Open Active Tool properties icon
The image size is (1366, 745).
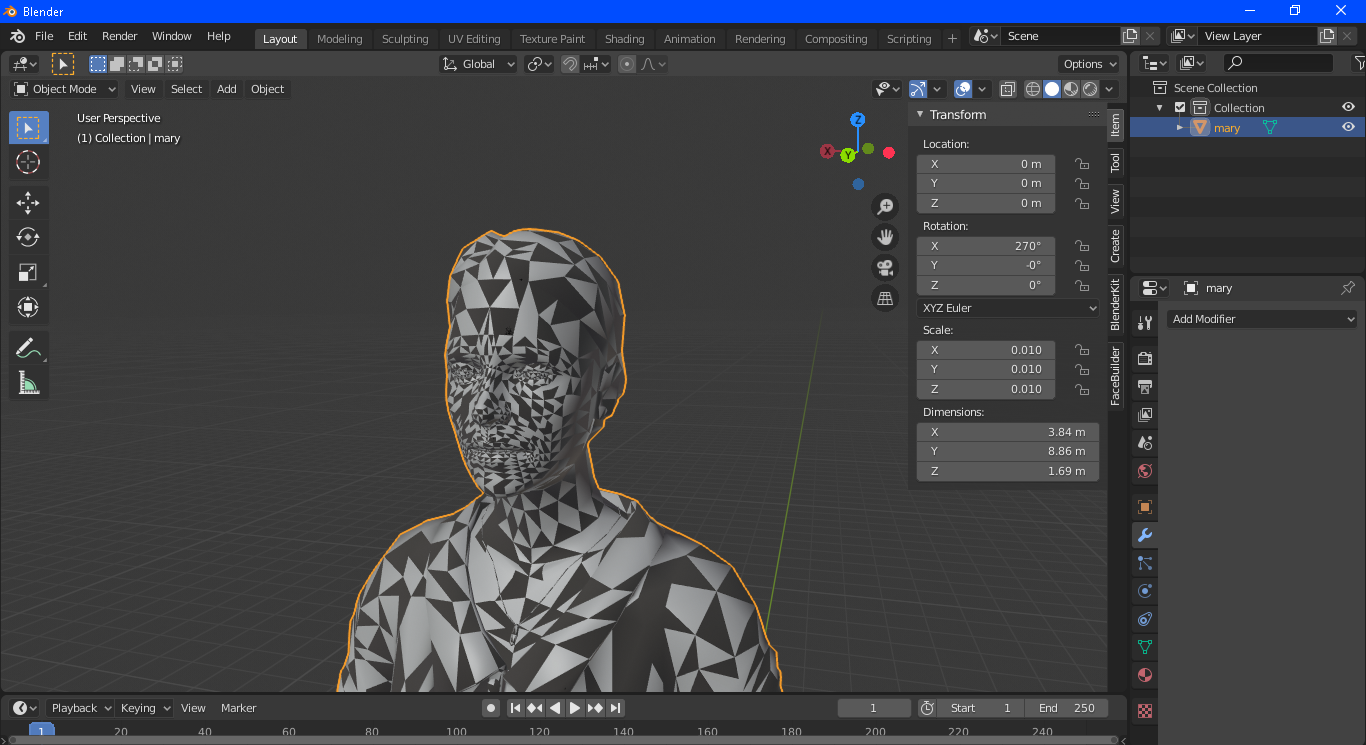coord(1145,323)
